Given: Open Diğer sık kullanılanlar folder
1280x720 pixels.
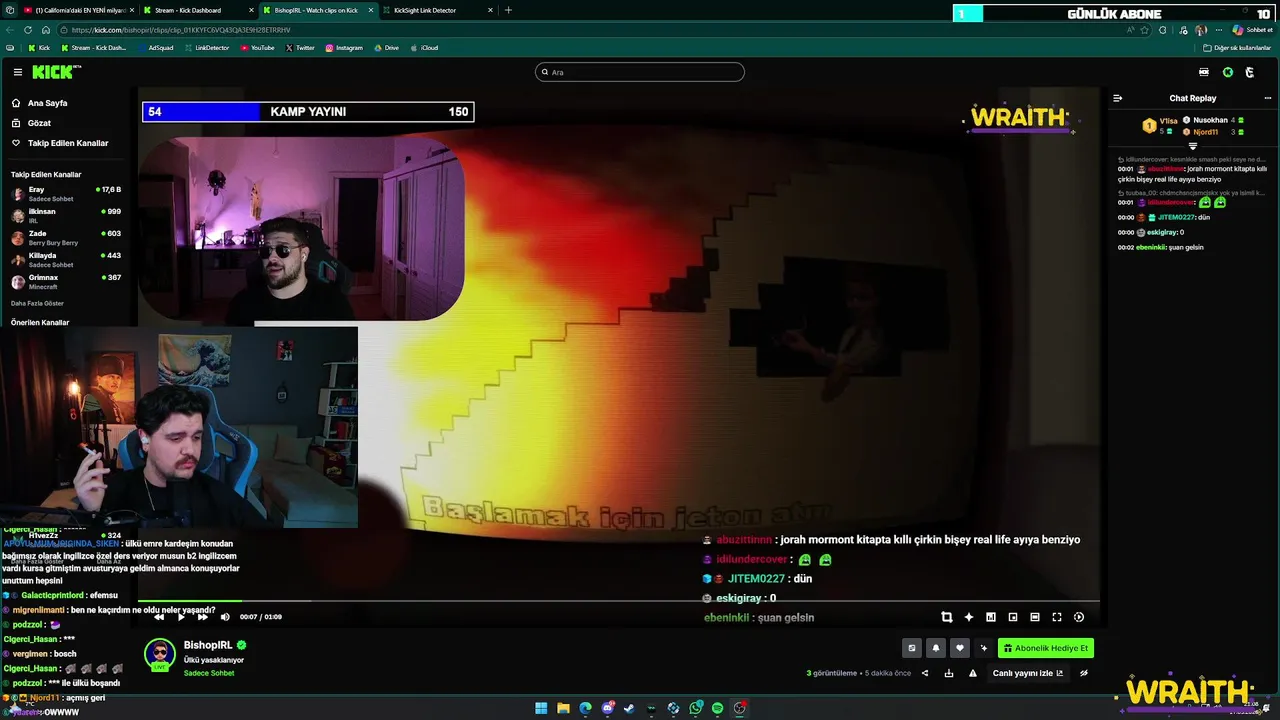Looking at the screenshot, I should click(1237, 47).
